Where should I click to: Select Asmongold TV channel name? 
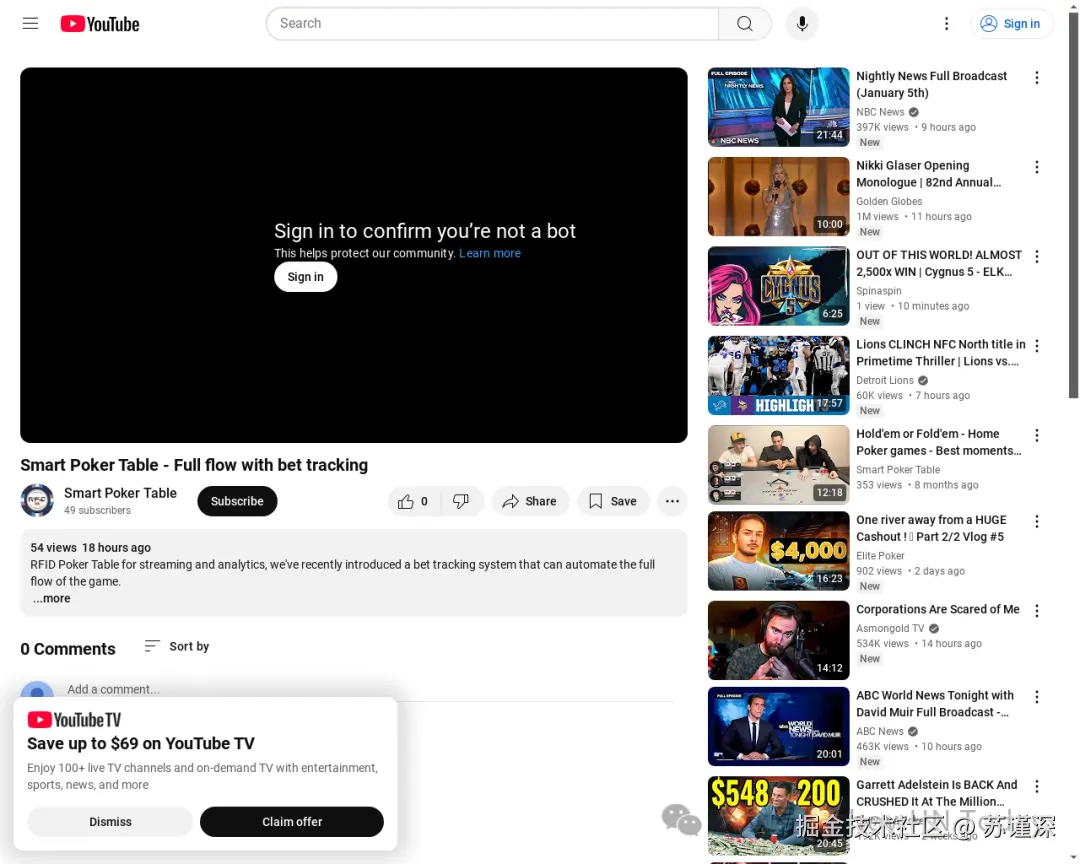(891, 628)
